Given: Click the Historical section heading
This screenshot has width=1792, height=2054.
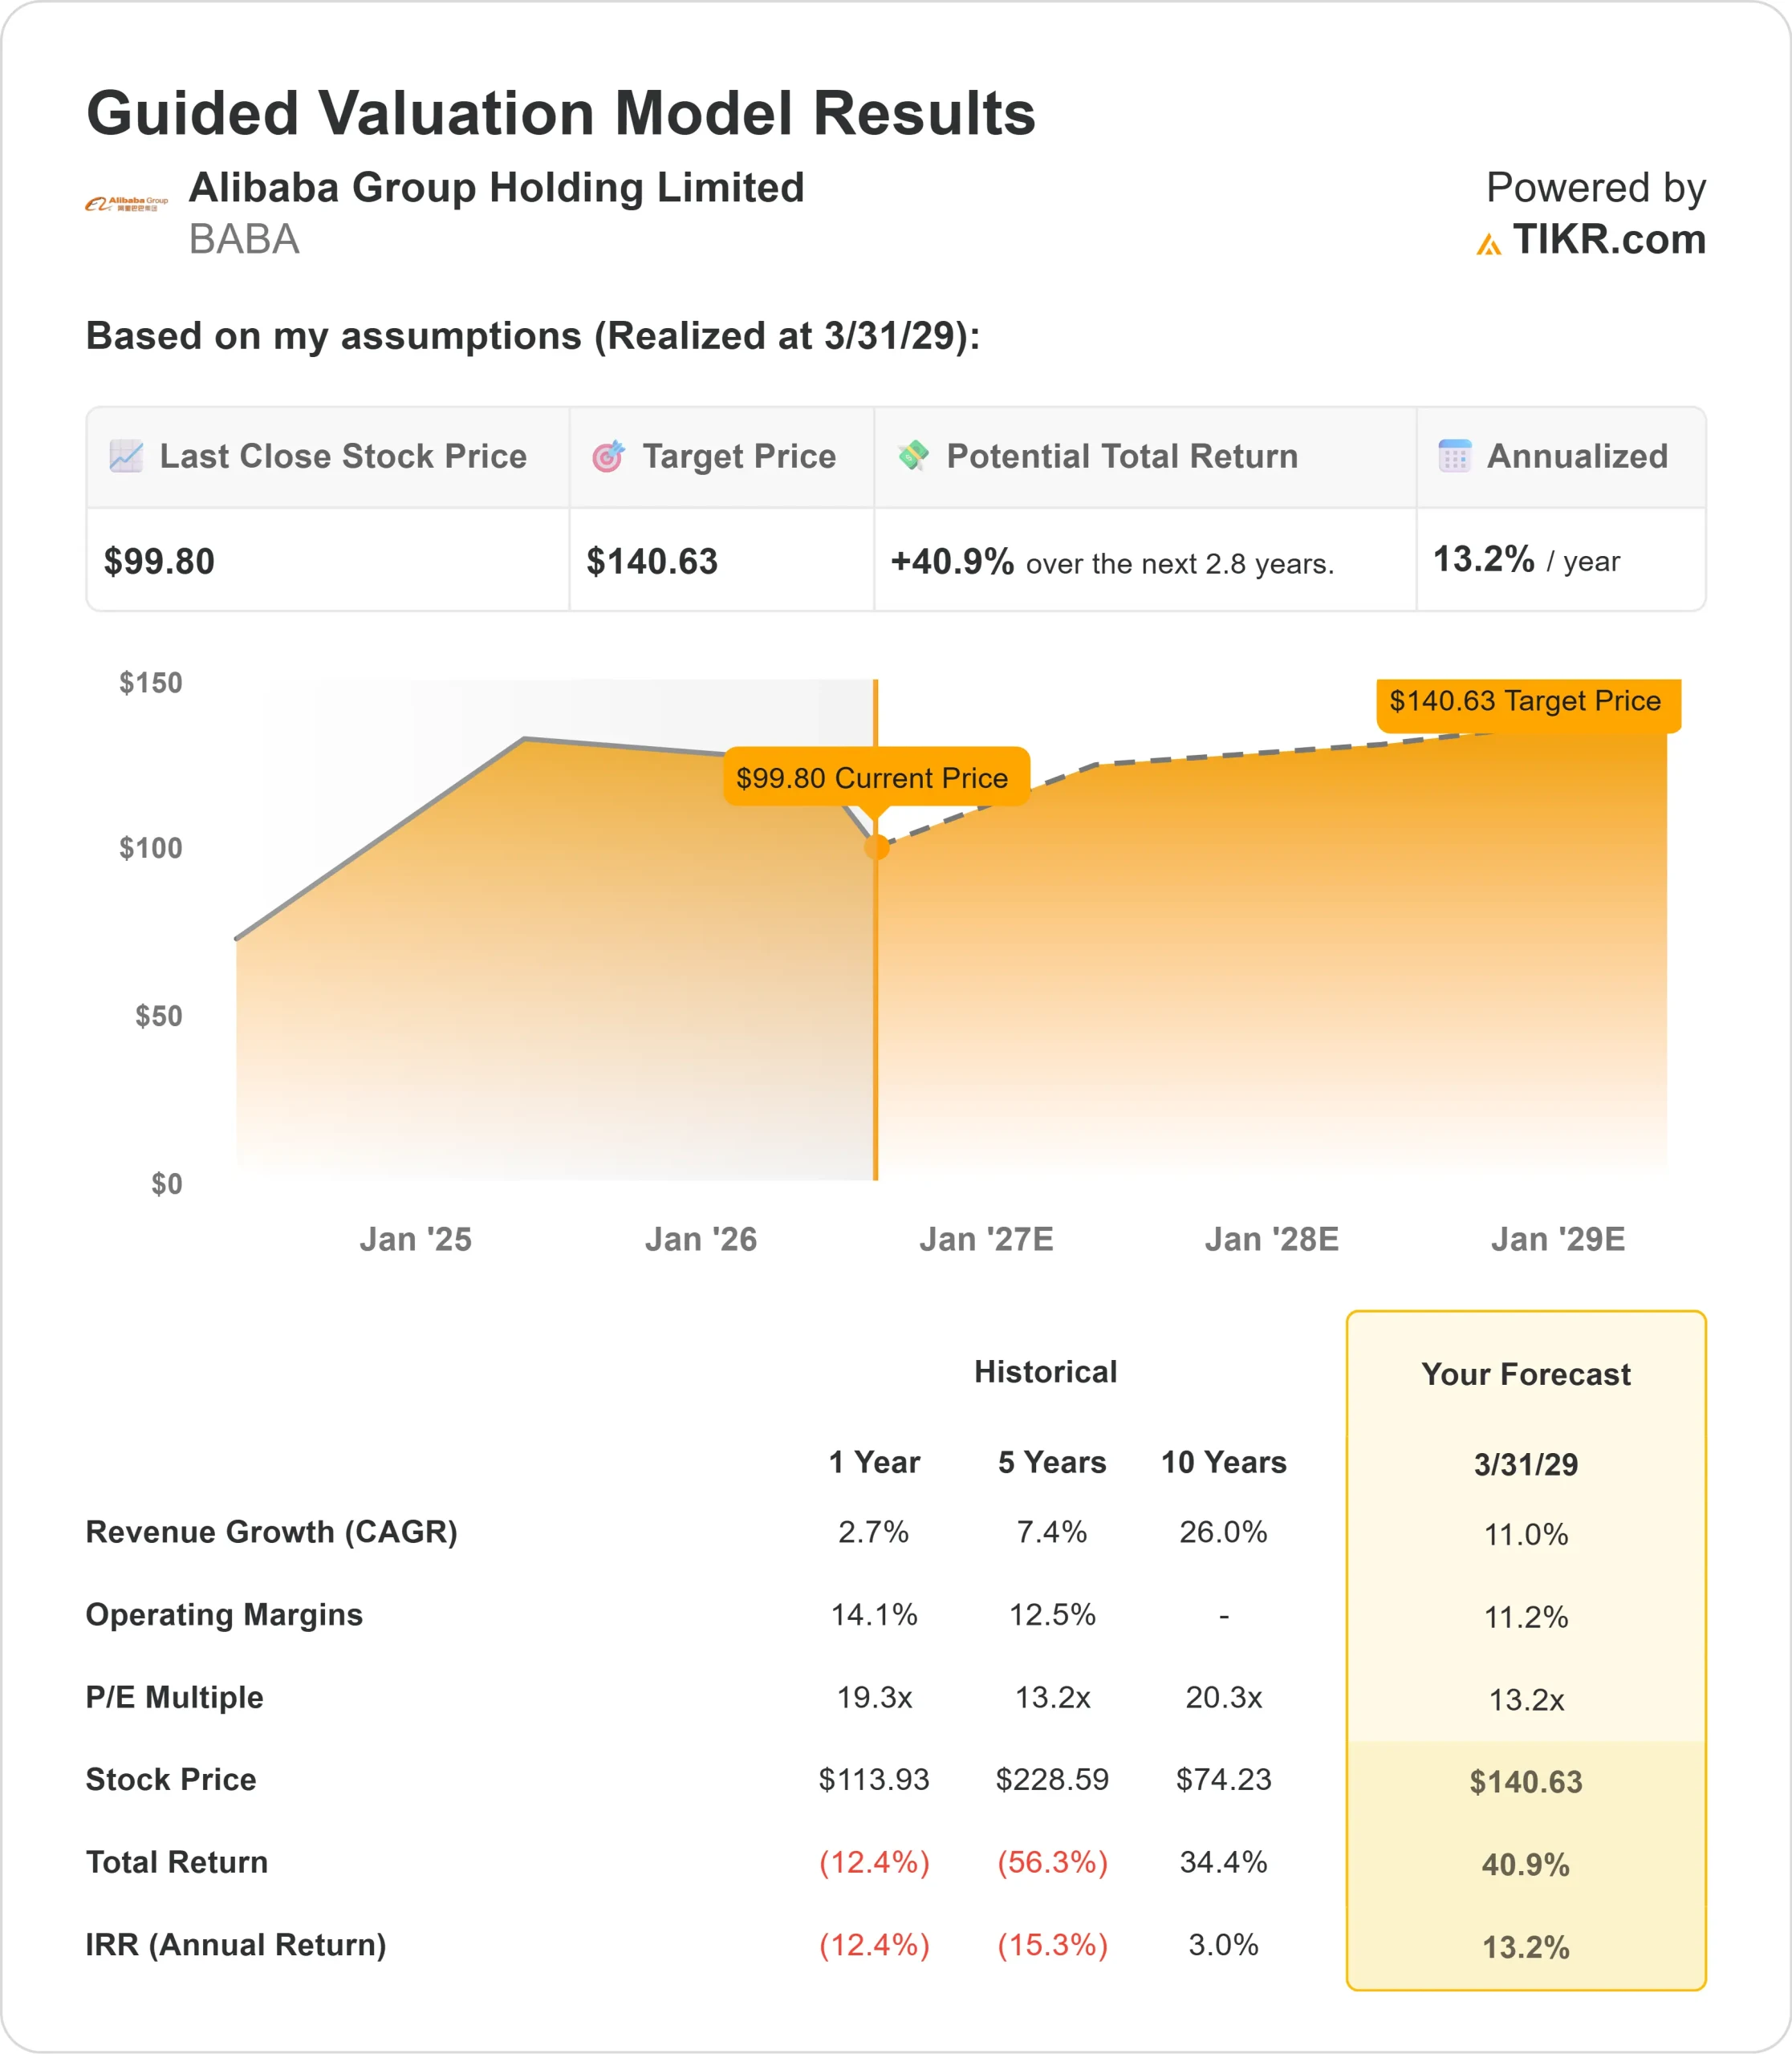Looking at the screenshot, I should click(x=1046, y=1372).
